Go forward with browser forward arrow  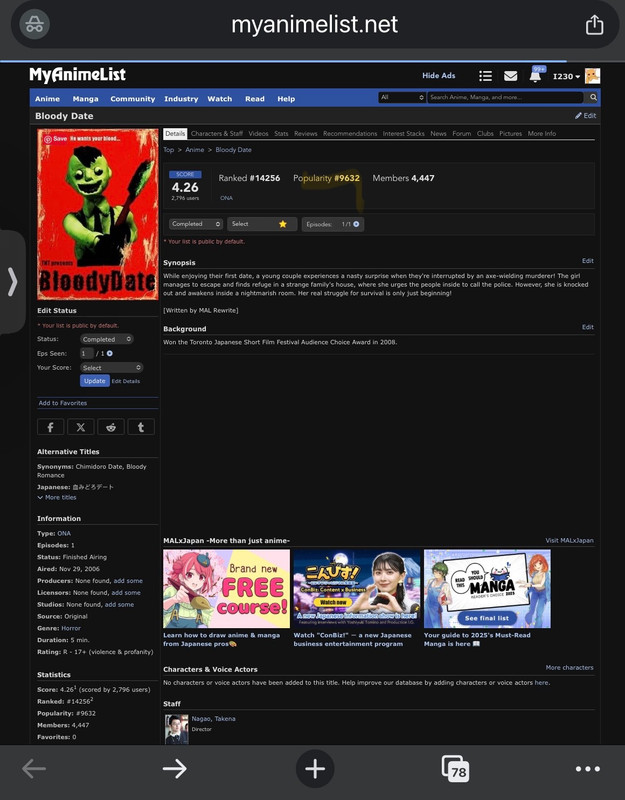pos(174,768)
